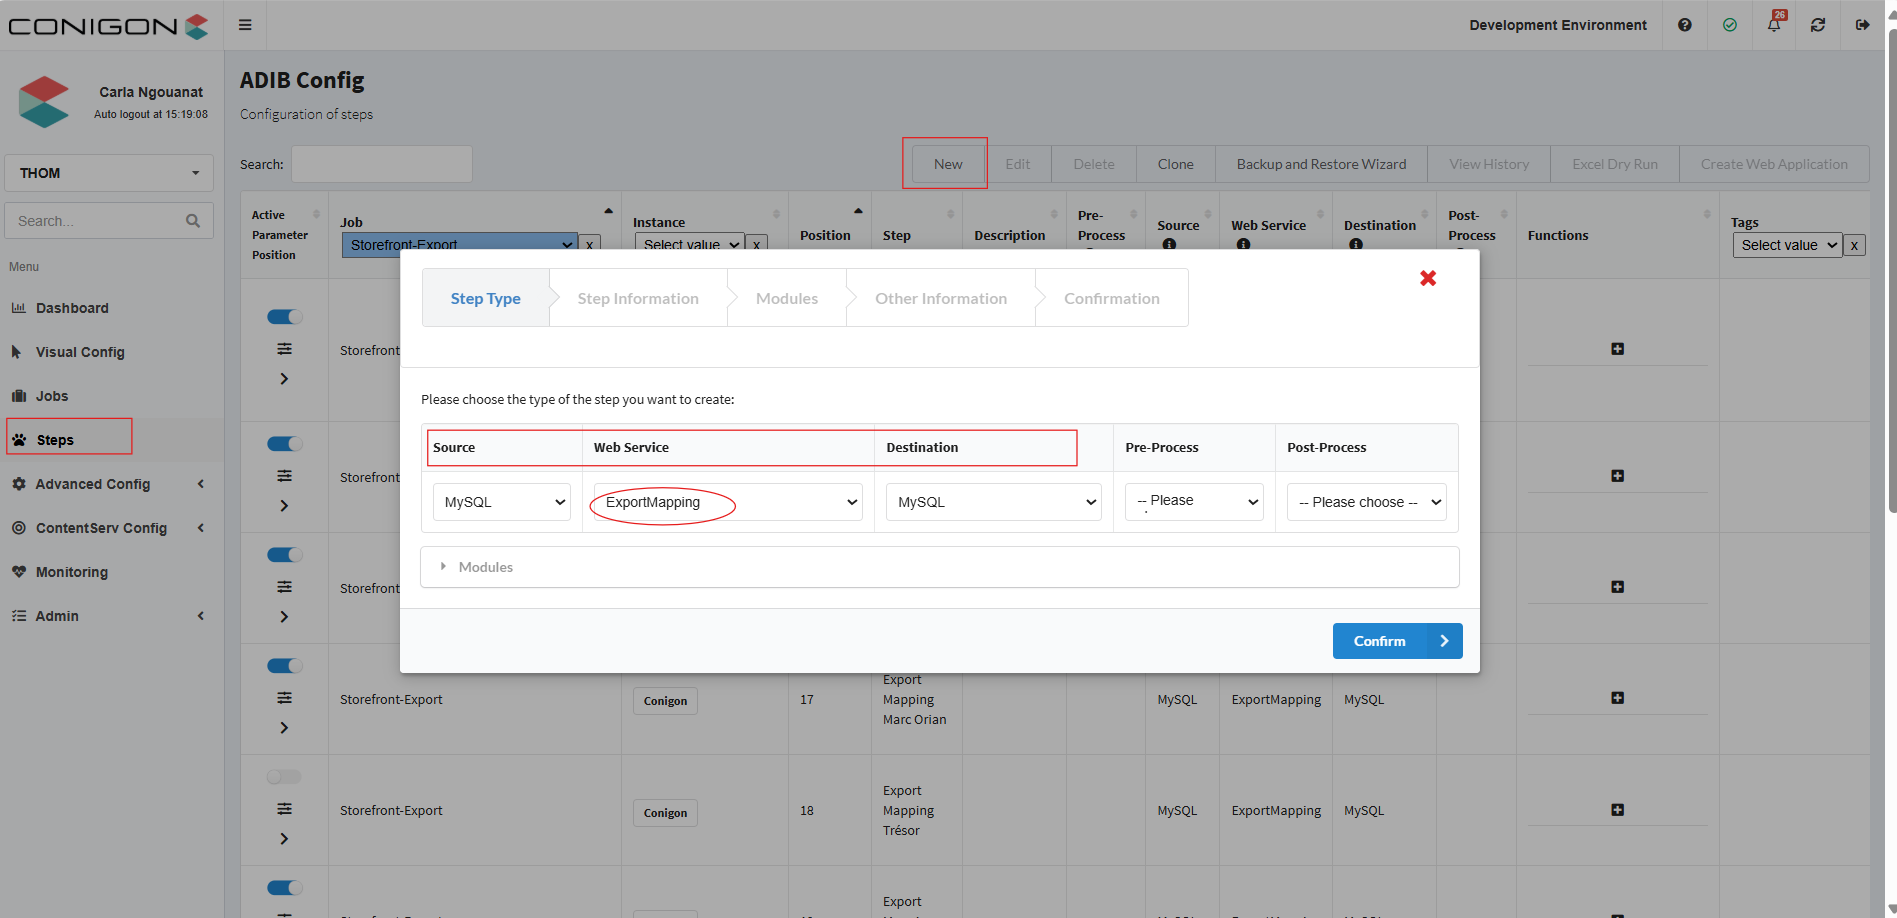Toggle active switch for position 17 row
This screenshot has width=1897, height=918.
[284, 666]
